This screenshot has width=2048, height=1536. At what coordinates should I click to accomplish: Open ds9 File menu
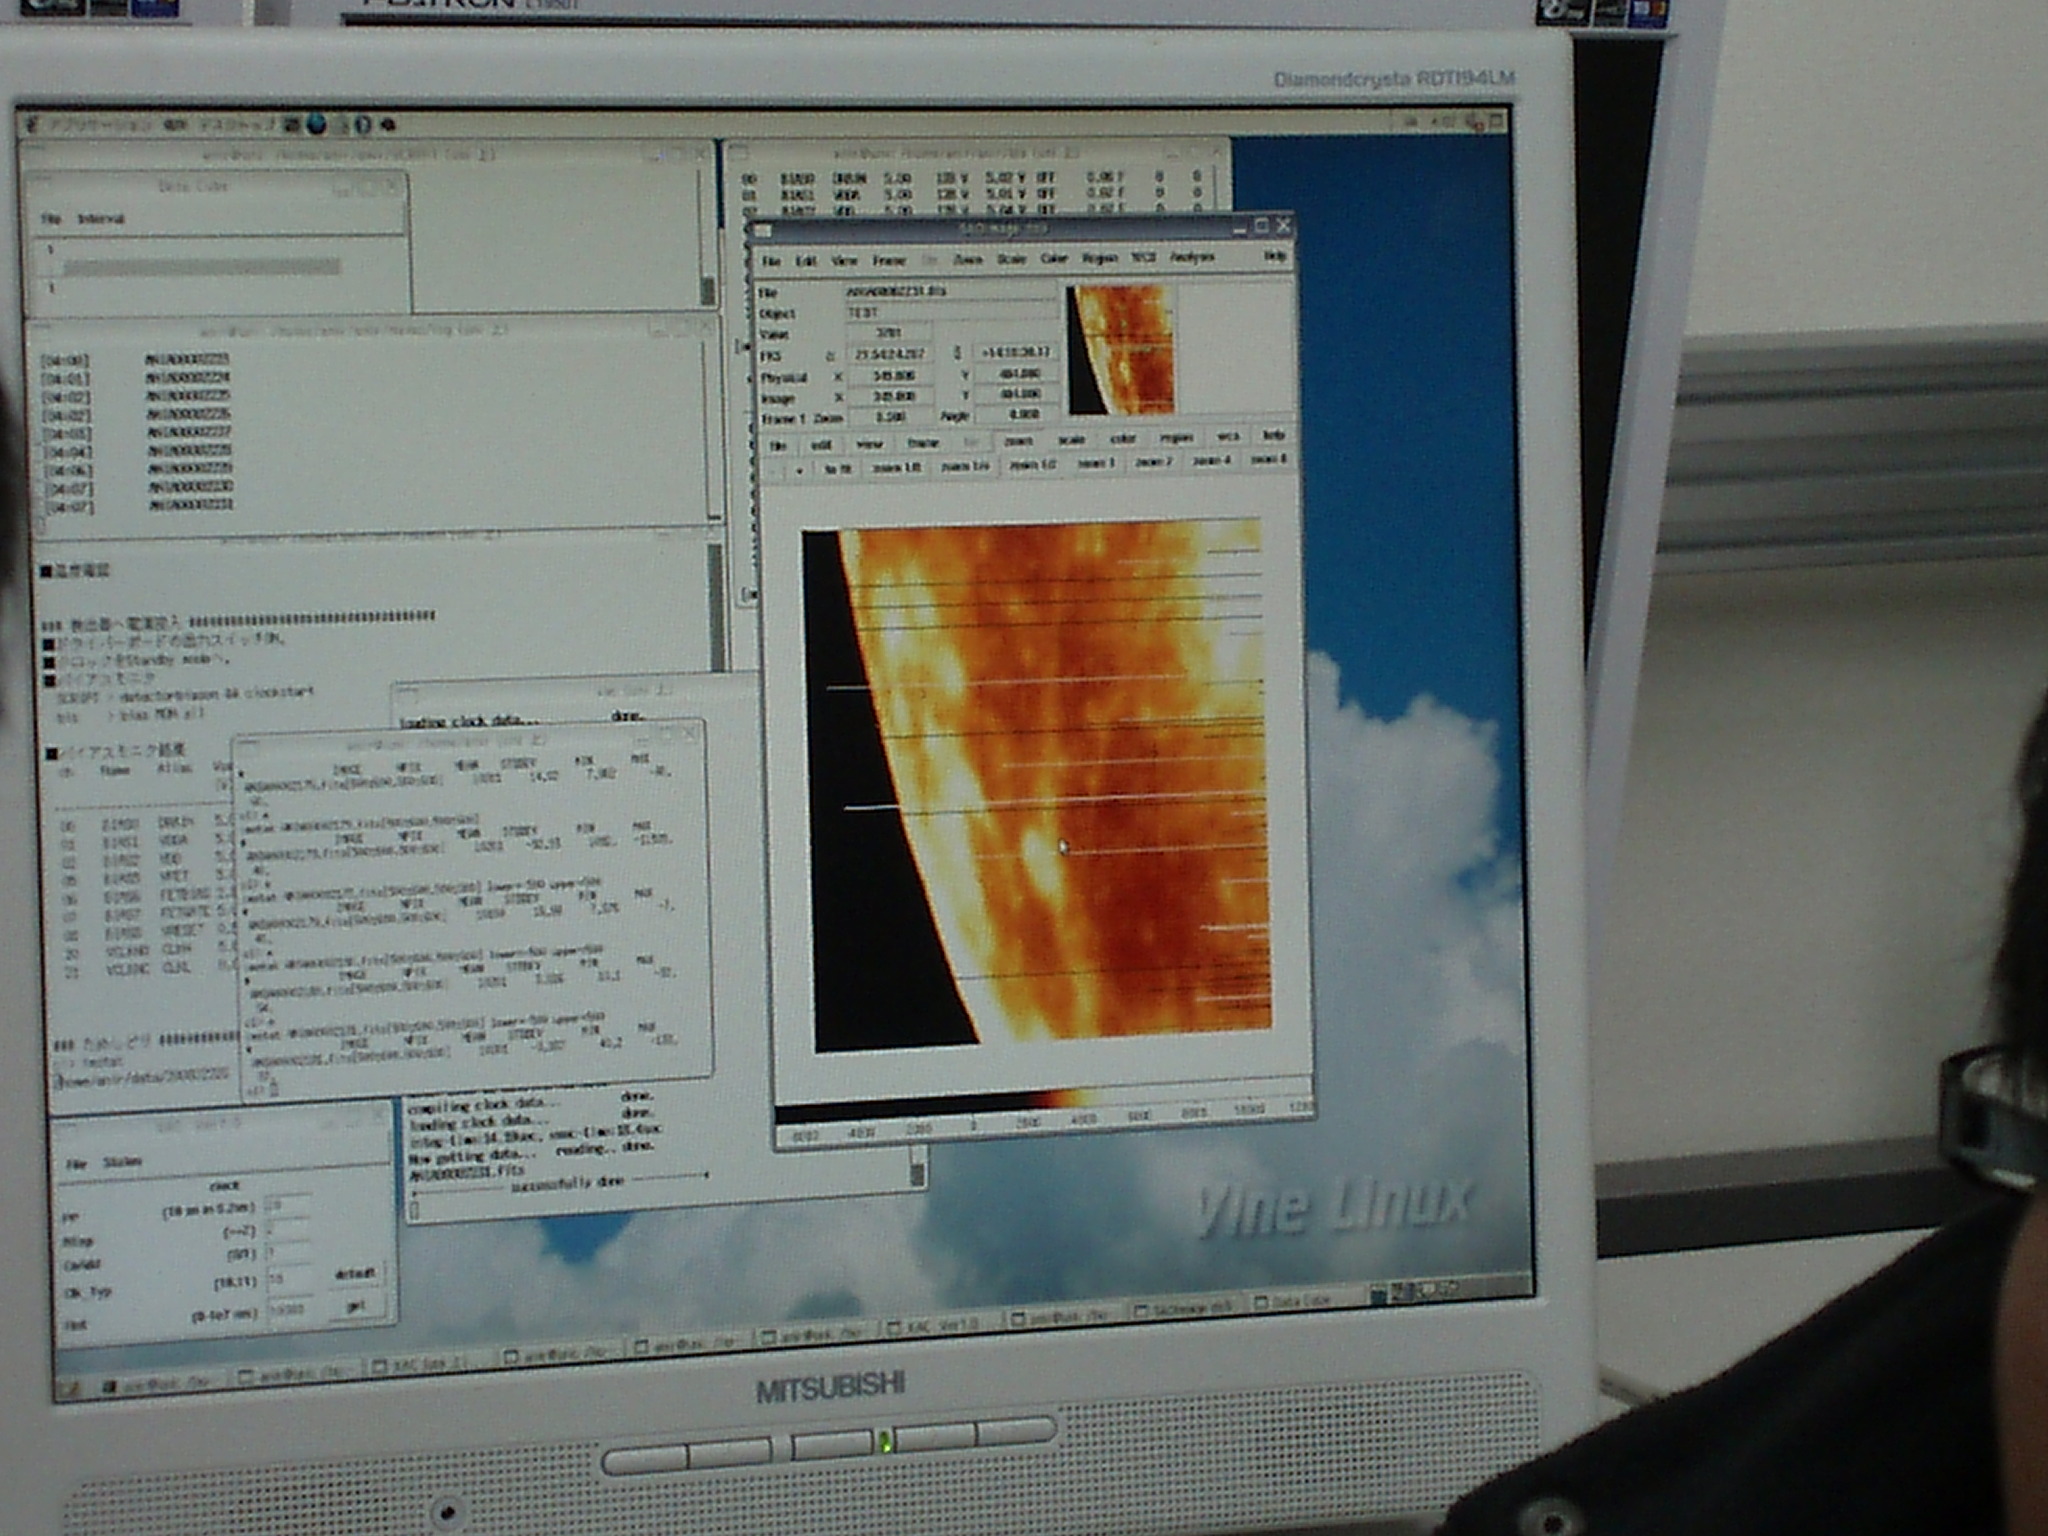click(771, 261)
